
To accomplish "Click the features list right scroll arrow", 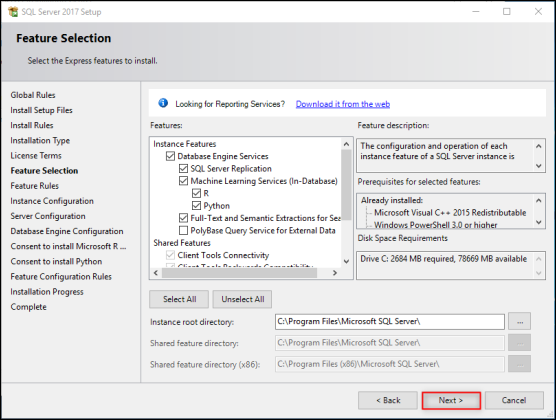I will (x=335, y=273).
